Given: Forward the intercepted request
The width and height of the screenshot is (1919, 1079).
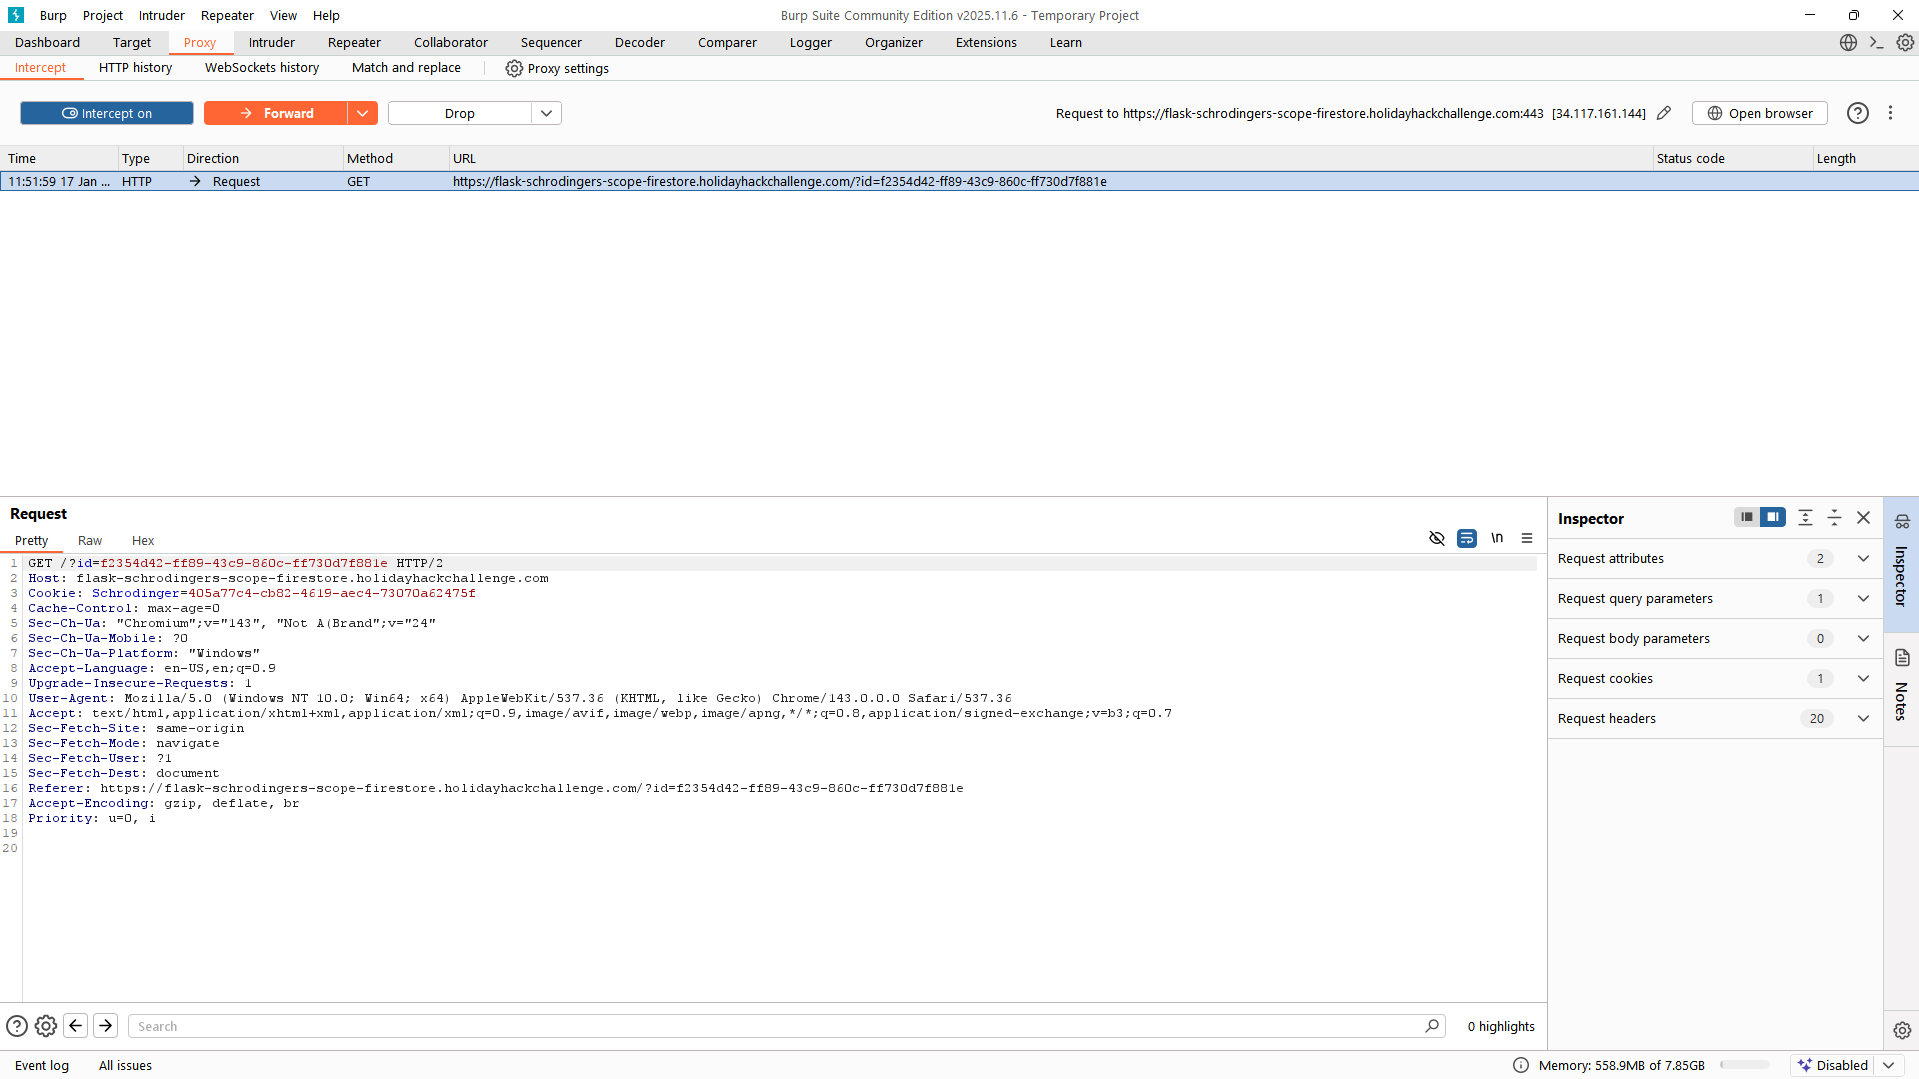Looking at the screenshot, I should 276,113.
